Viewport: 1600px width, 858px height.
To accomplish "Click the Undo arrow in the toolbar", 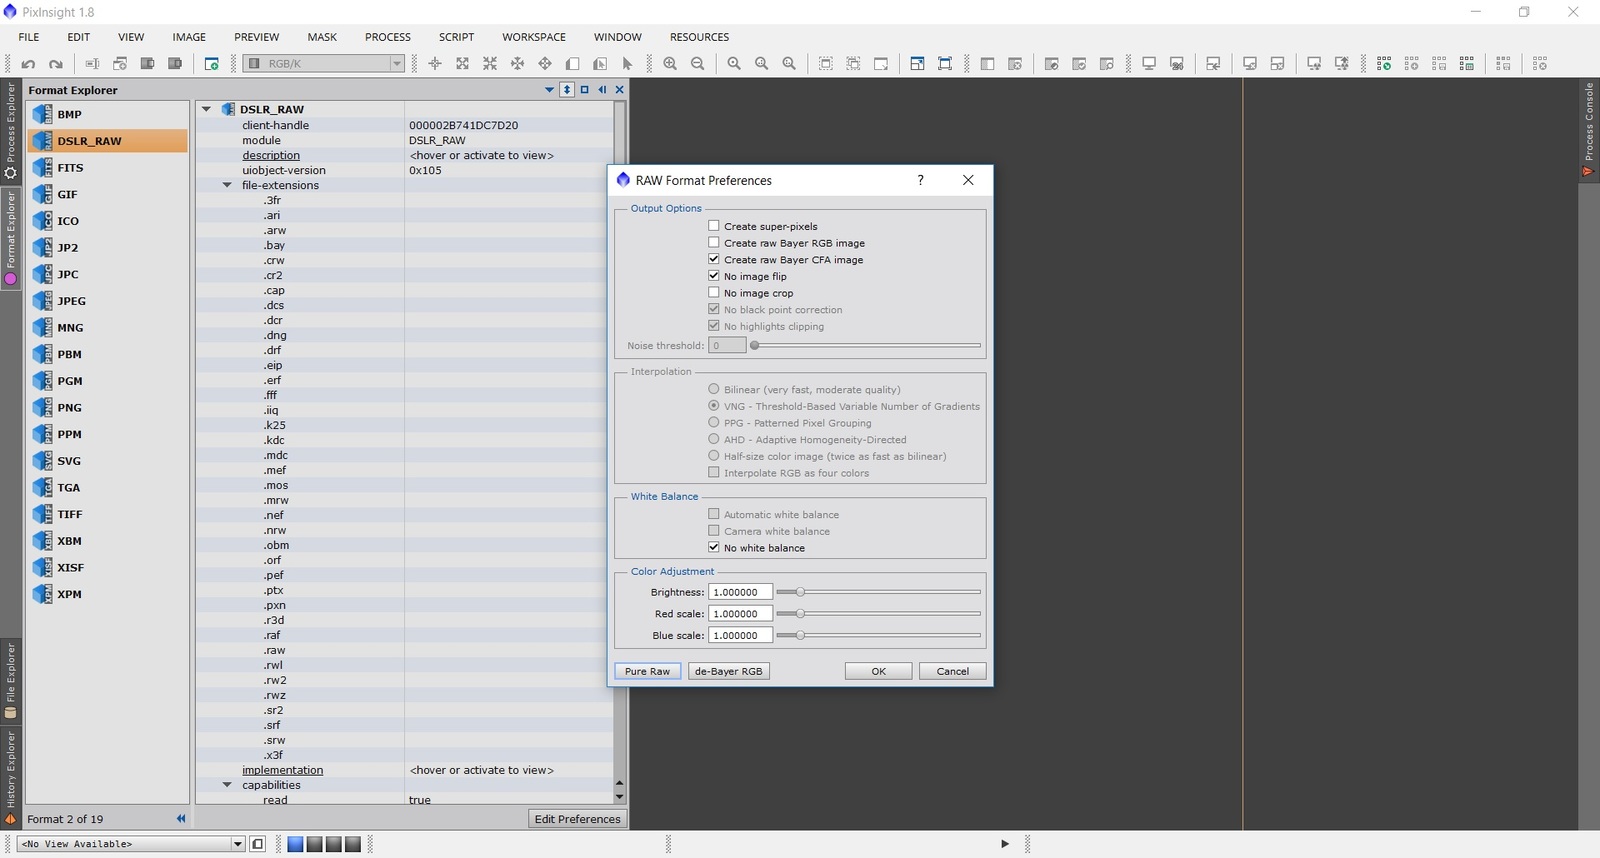I will [28, 64].
